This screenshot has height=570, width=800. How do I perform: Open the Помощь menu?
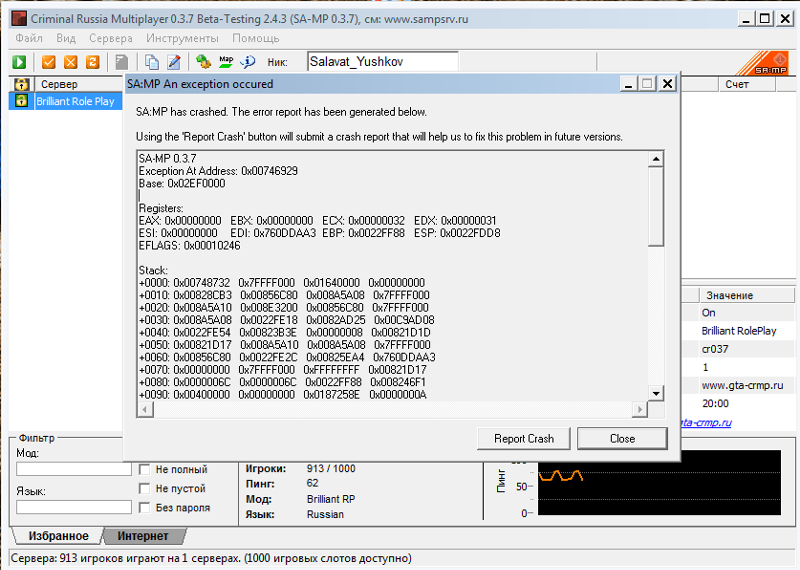coord(256,38)
